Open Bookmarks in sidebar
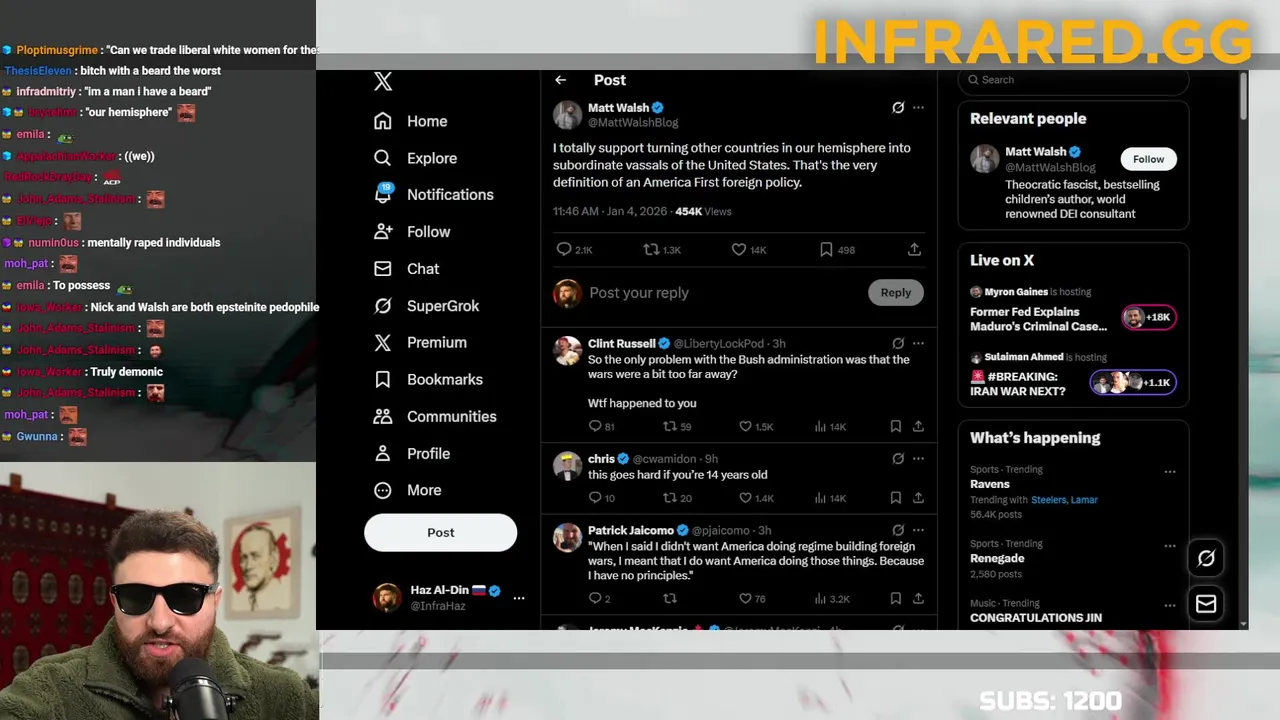This screenshot has height=720, width=1280. 428,379
